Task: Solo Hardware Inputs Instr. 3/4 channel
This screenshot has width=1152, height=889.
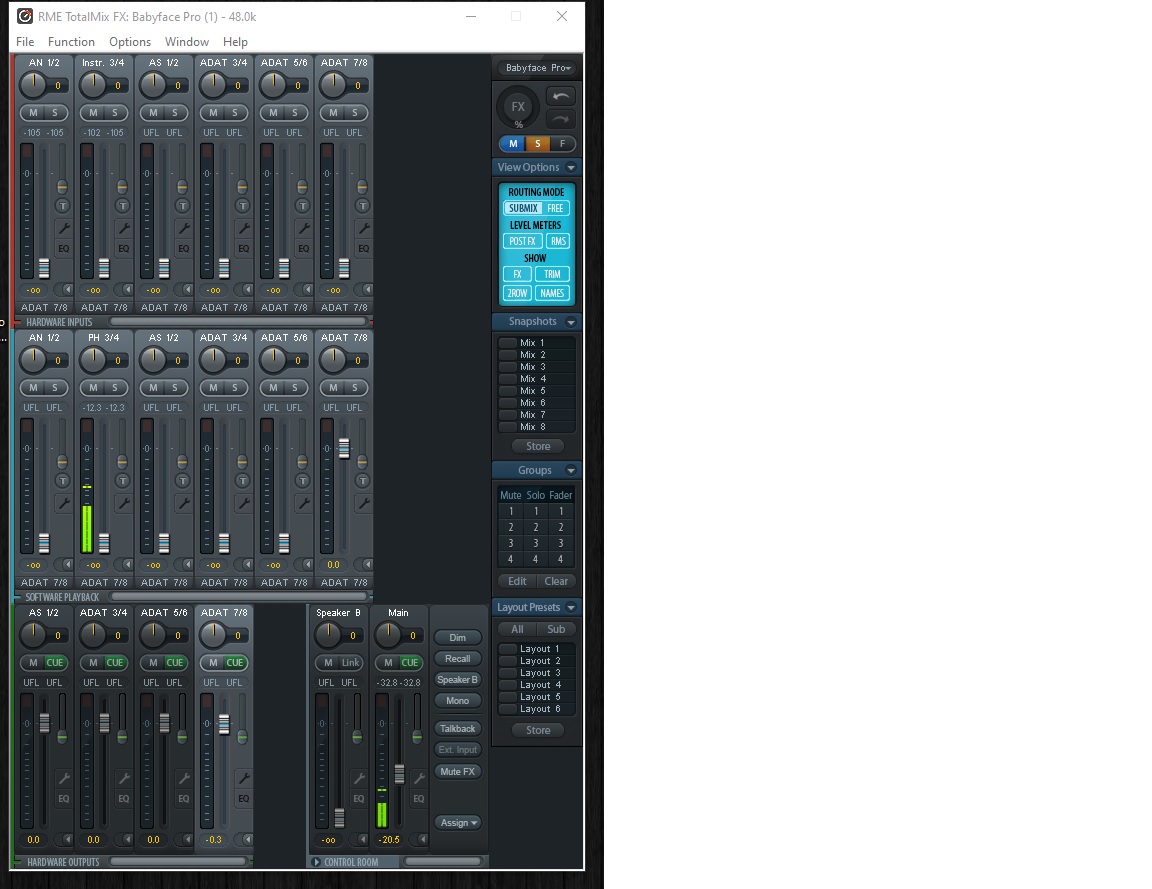Action: (115, 112)
